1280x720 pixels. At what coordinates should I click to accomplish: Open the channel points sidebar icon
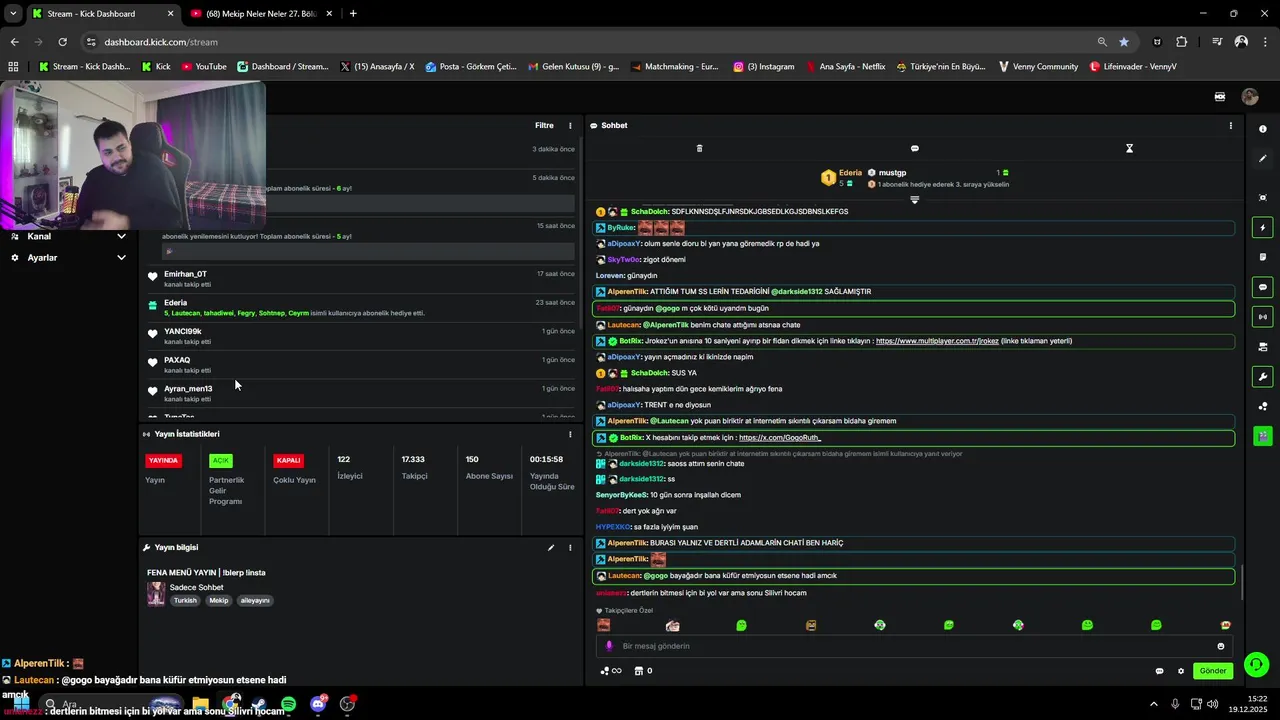pyautogui.click(x=1263, y=406)
